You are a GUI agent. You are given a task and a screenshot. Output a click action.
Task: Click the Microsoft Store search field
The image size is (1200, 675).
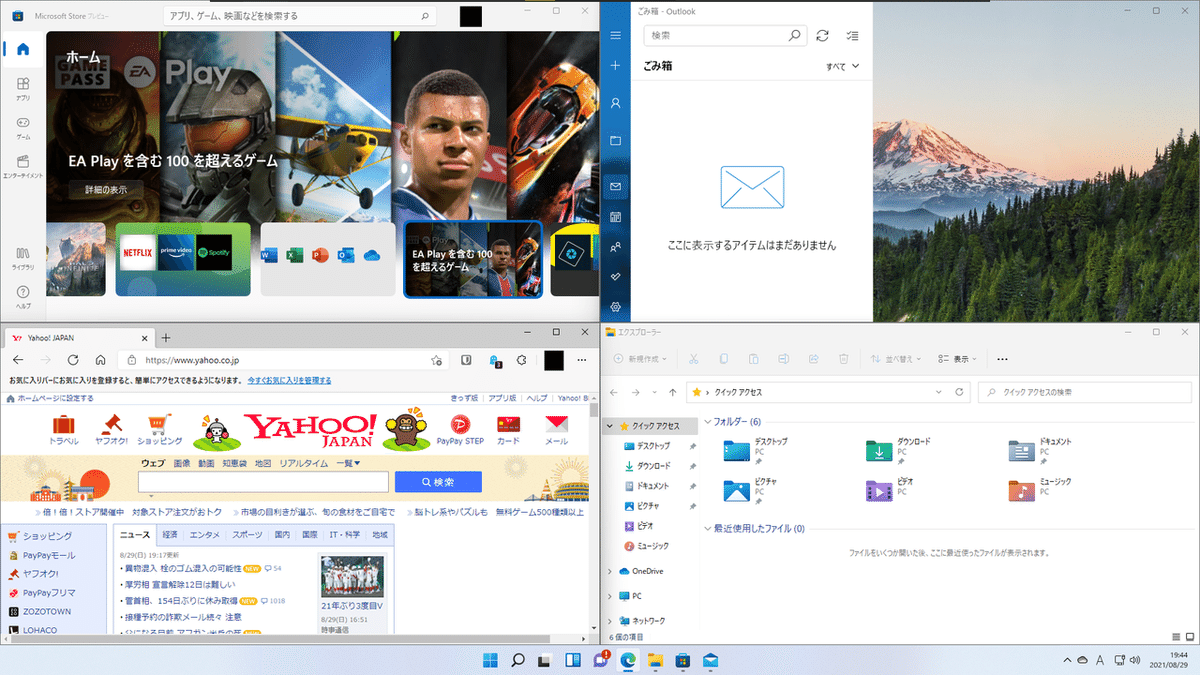299,16
